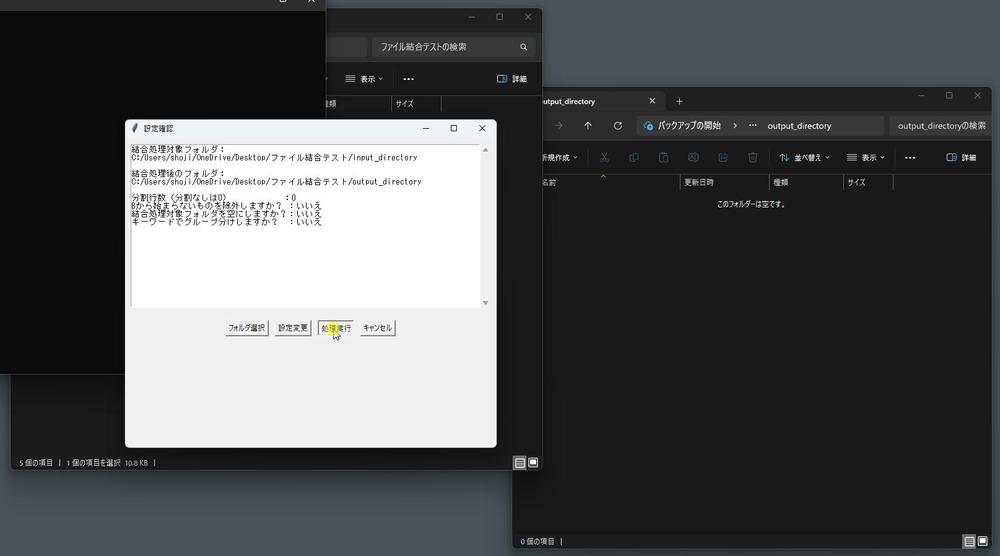Click the down scroll arrow in the 設定確認 text area

tap(485, 303)
